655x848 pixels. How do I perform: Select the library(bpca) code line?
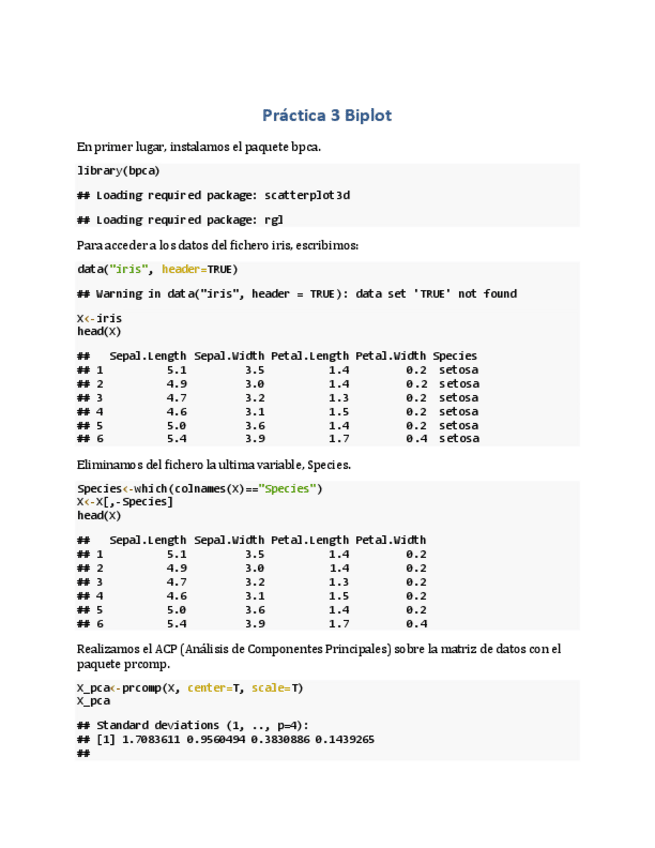click(x=118, y=170)
